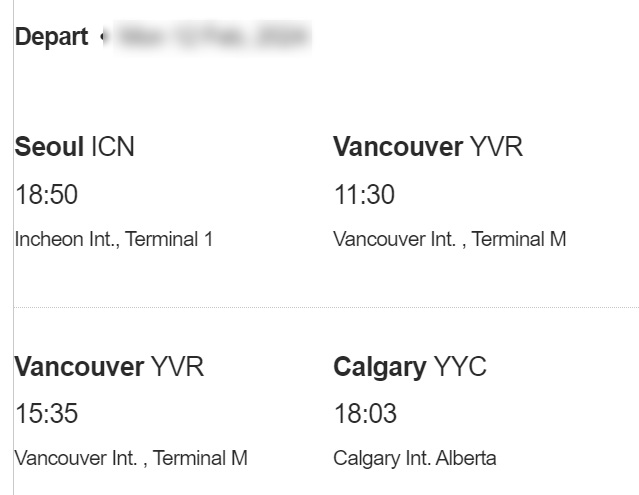The height and width of the screenshot is (495, 639).
Task: Click the YVR code beside 15:35 departure
Action: [x=177, y=367]
